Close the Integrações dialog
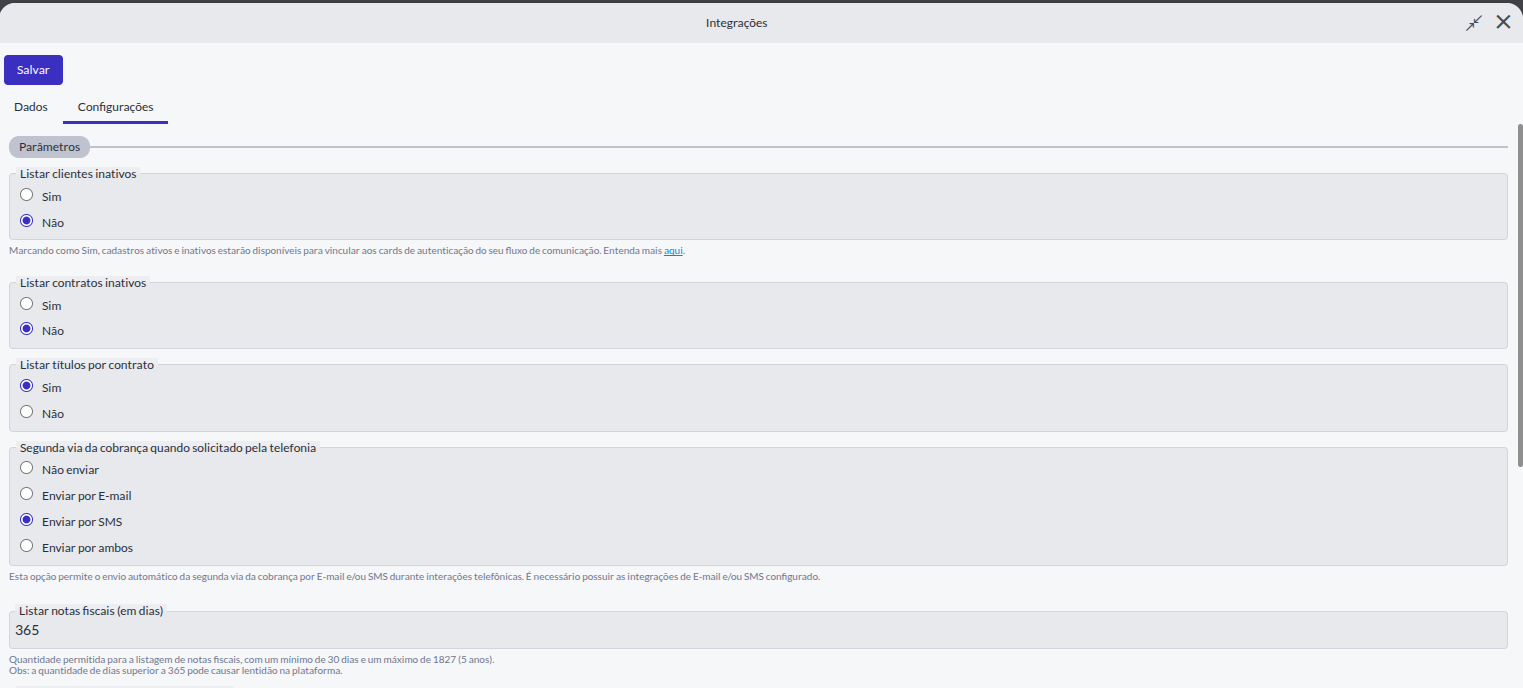Viewport: 1523px width, 688px height. (x=1503, y=22)
